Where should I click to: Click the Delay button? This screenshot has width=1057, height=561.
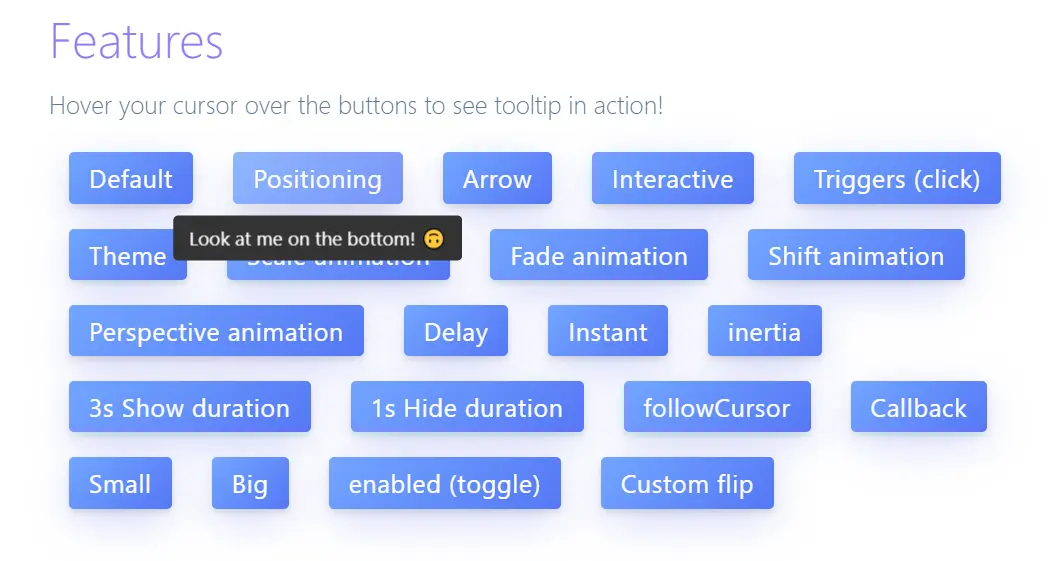point(456,331)
